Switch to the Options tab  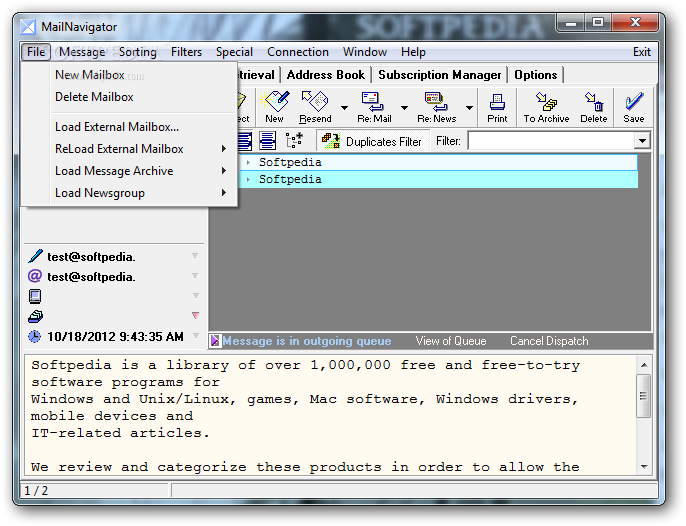pos(536,75)
